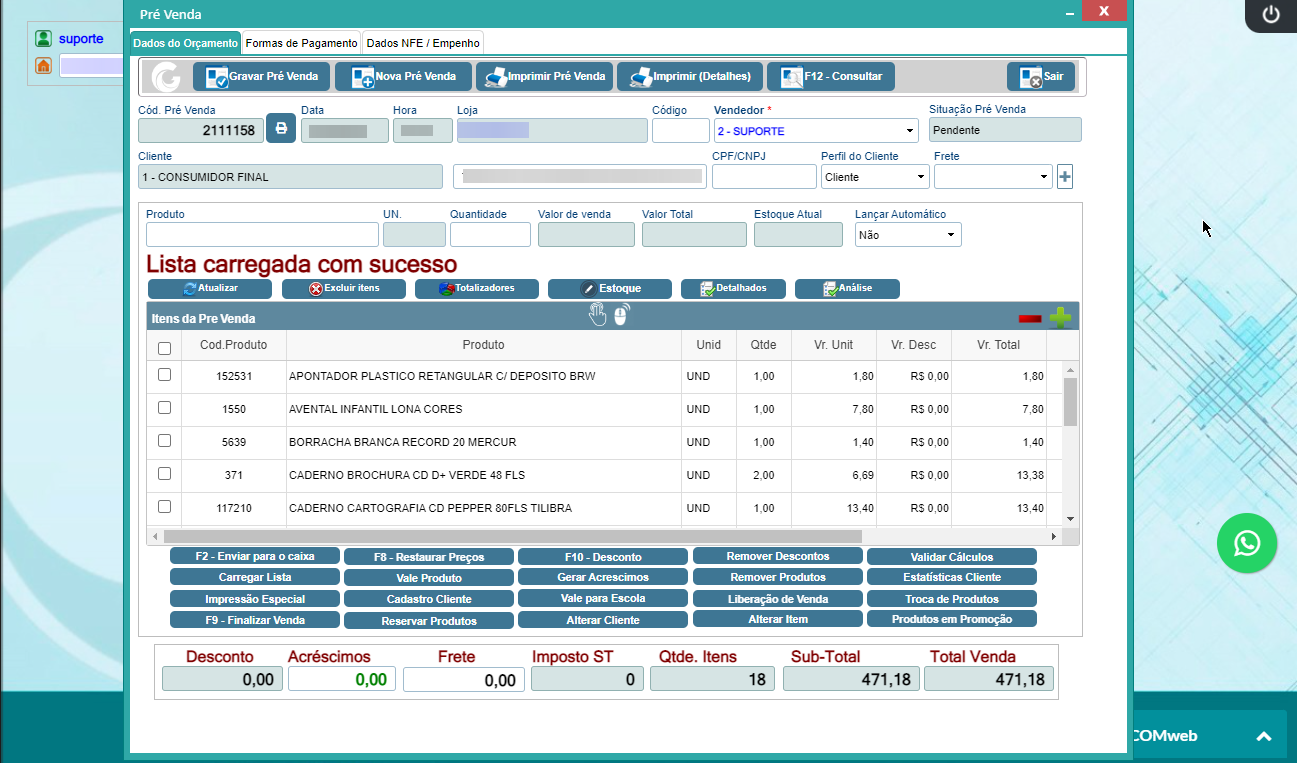Click Produtos em Promoção button
This screenshot has width=1297, height=763.
(x=952, y=619)
